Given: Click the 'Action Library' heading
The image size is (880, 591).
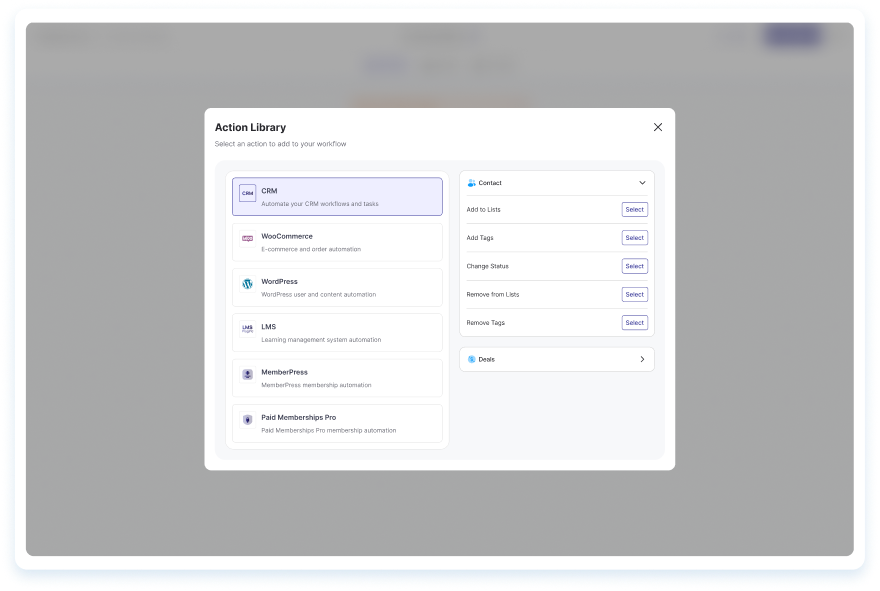Looking at the screenshot, I should click(250, 127).
